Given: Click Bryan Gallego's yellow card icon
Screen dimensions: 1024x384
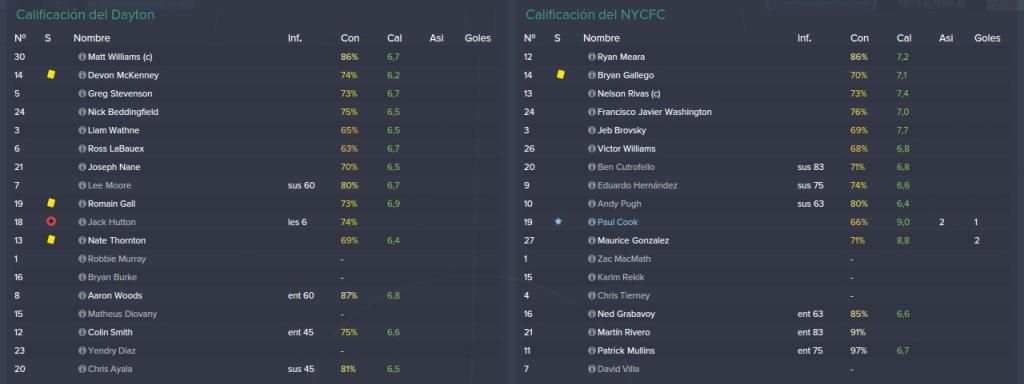Looking at the screenshot, I should tap(560, 75).
